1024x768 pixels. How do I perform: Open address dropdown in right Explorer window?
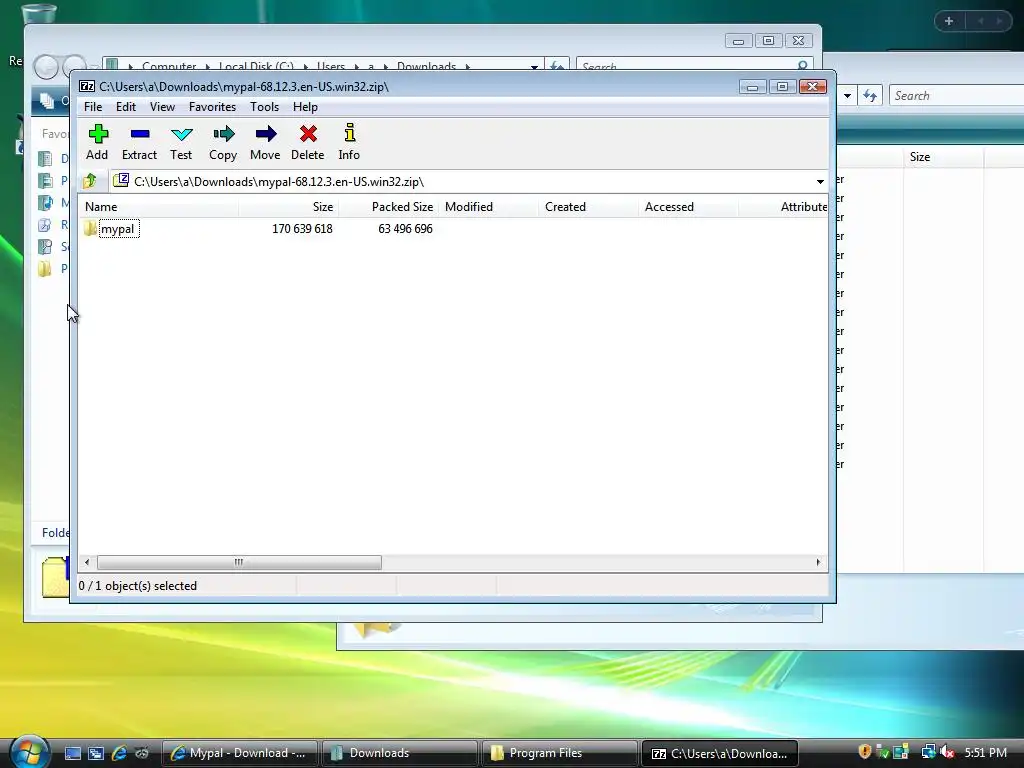click(x=847, y=96)
